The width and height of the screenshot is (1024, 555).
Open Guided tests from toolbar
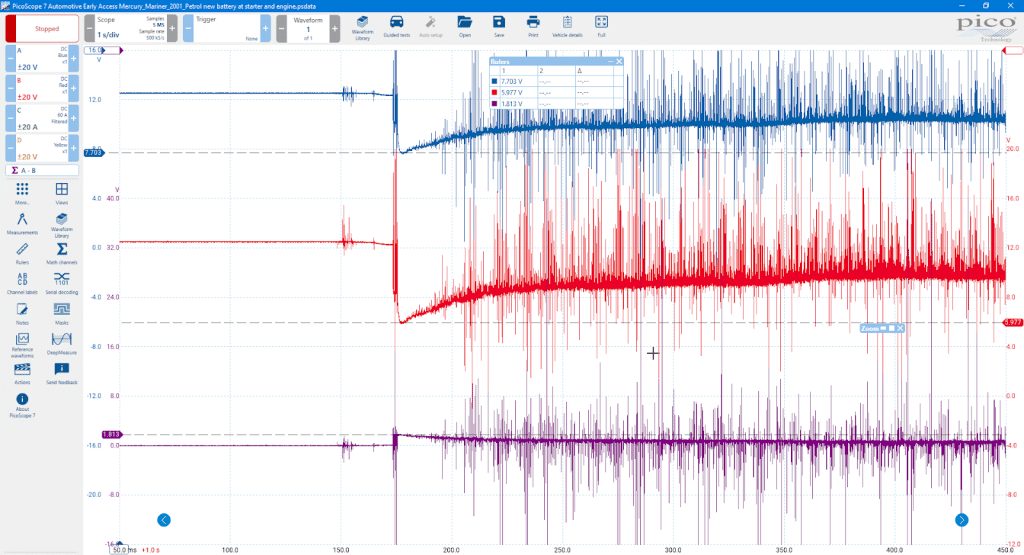click(x=396, y=27)
